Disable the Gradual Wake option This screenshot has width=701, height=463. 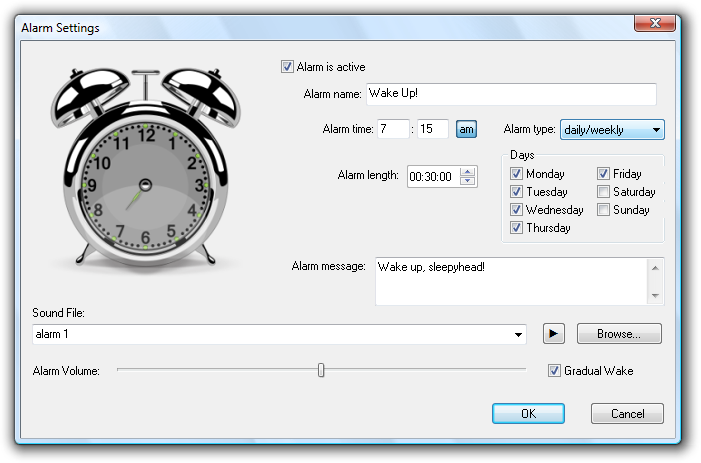coord(555,371)
